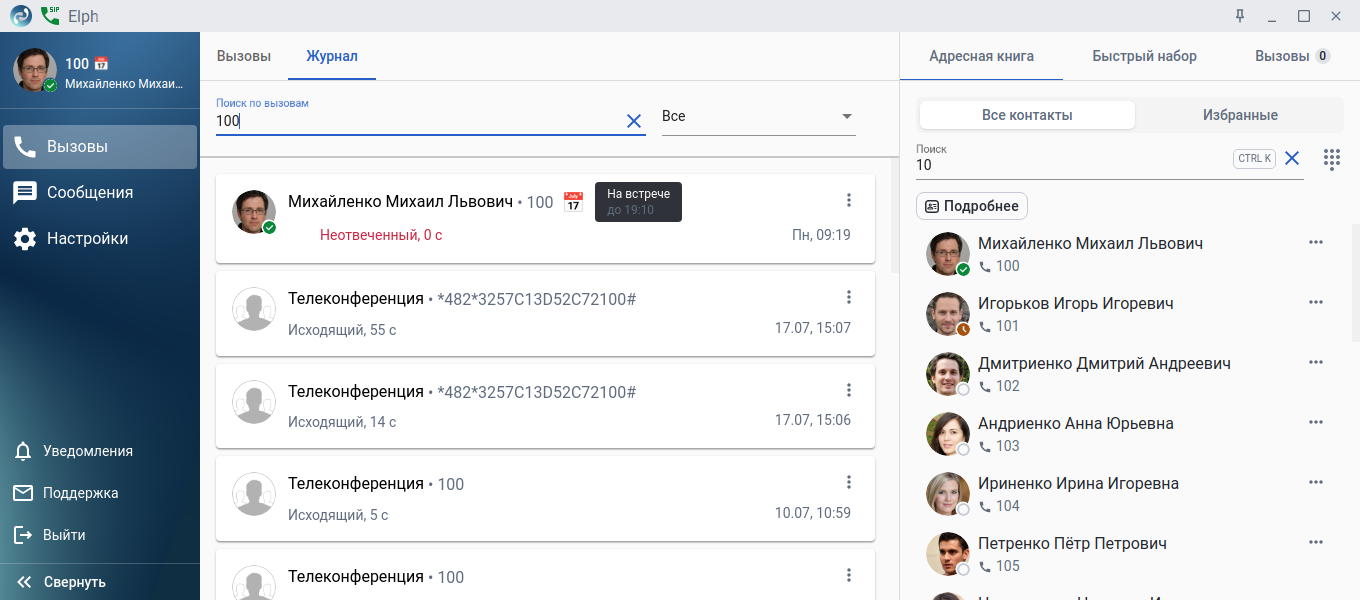
Task: Click the dial pad grid icon
Action: click(x=1331, y=159)
